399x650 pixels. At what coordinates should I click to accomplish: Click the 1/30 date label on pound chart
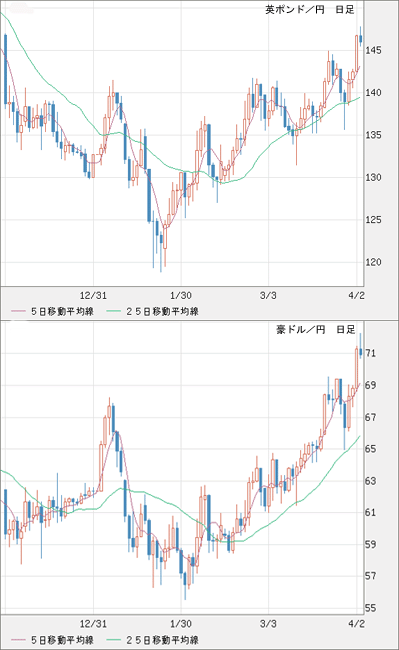click(x=181, y=296)
